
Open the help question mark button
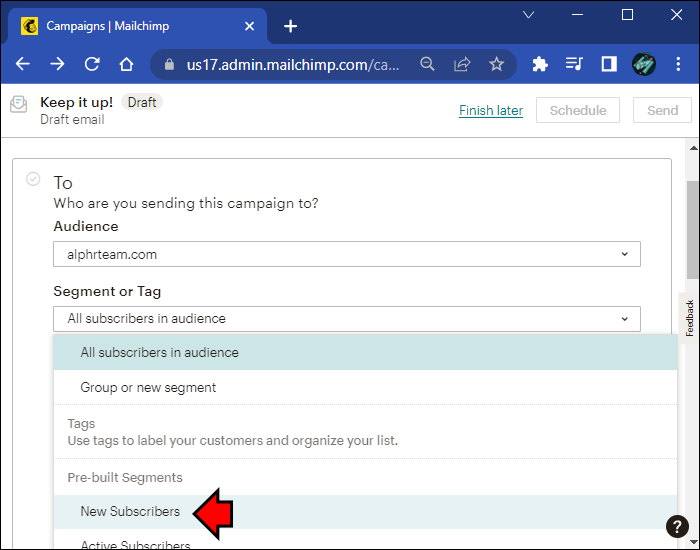point(677,527)
